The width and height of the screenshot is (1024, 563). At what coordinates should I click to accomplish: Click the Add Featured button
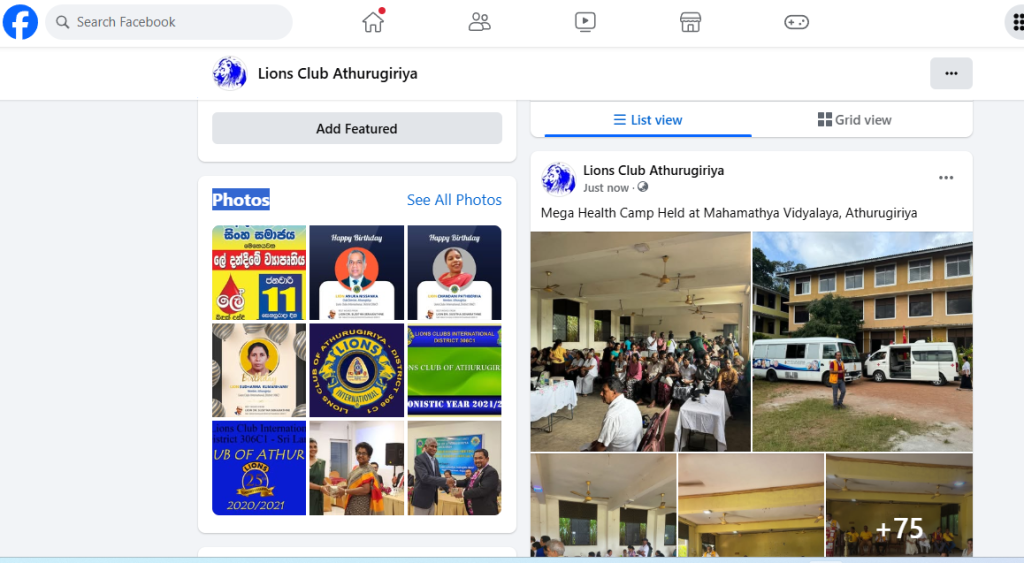pos(357,129)
